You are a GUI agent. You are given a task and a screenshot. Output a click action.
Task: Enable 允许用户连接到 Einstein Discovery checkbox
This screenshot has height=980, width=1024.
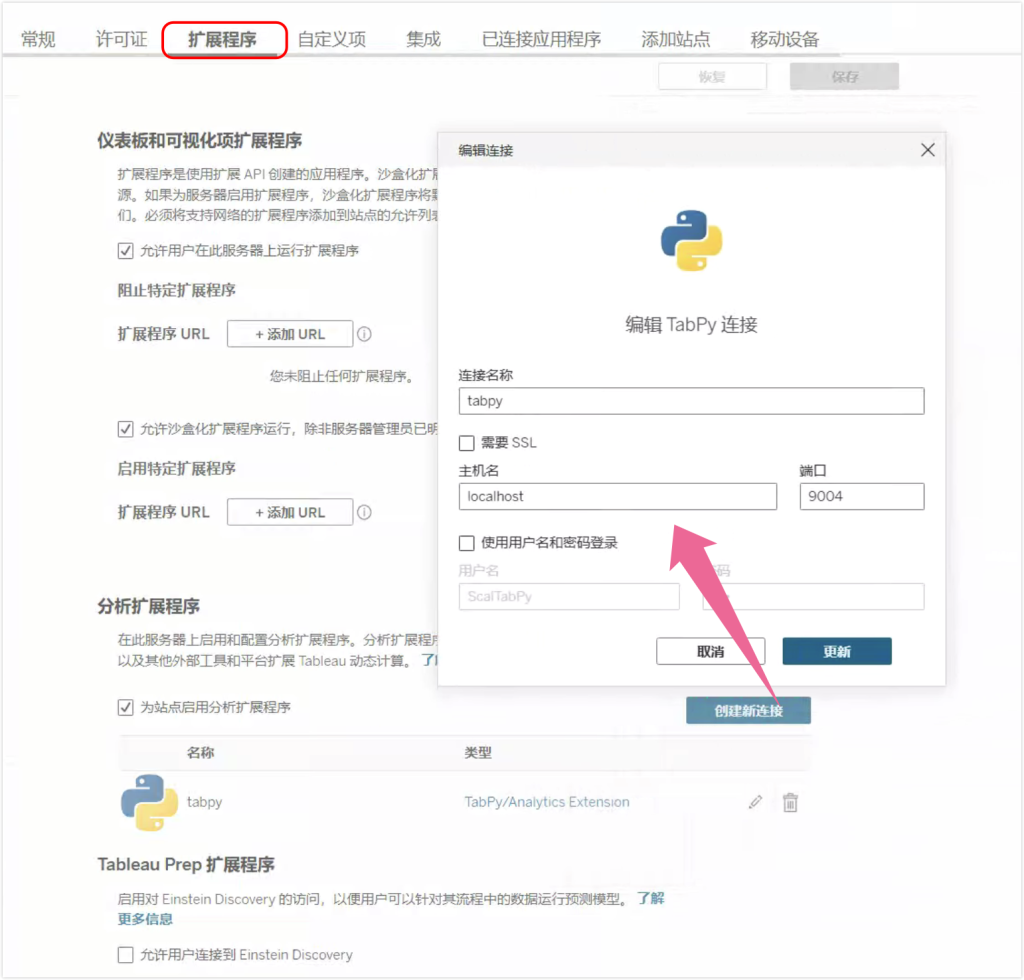tap(126, 955)
